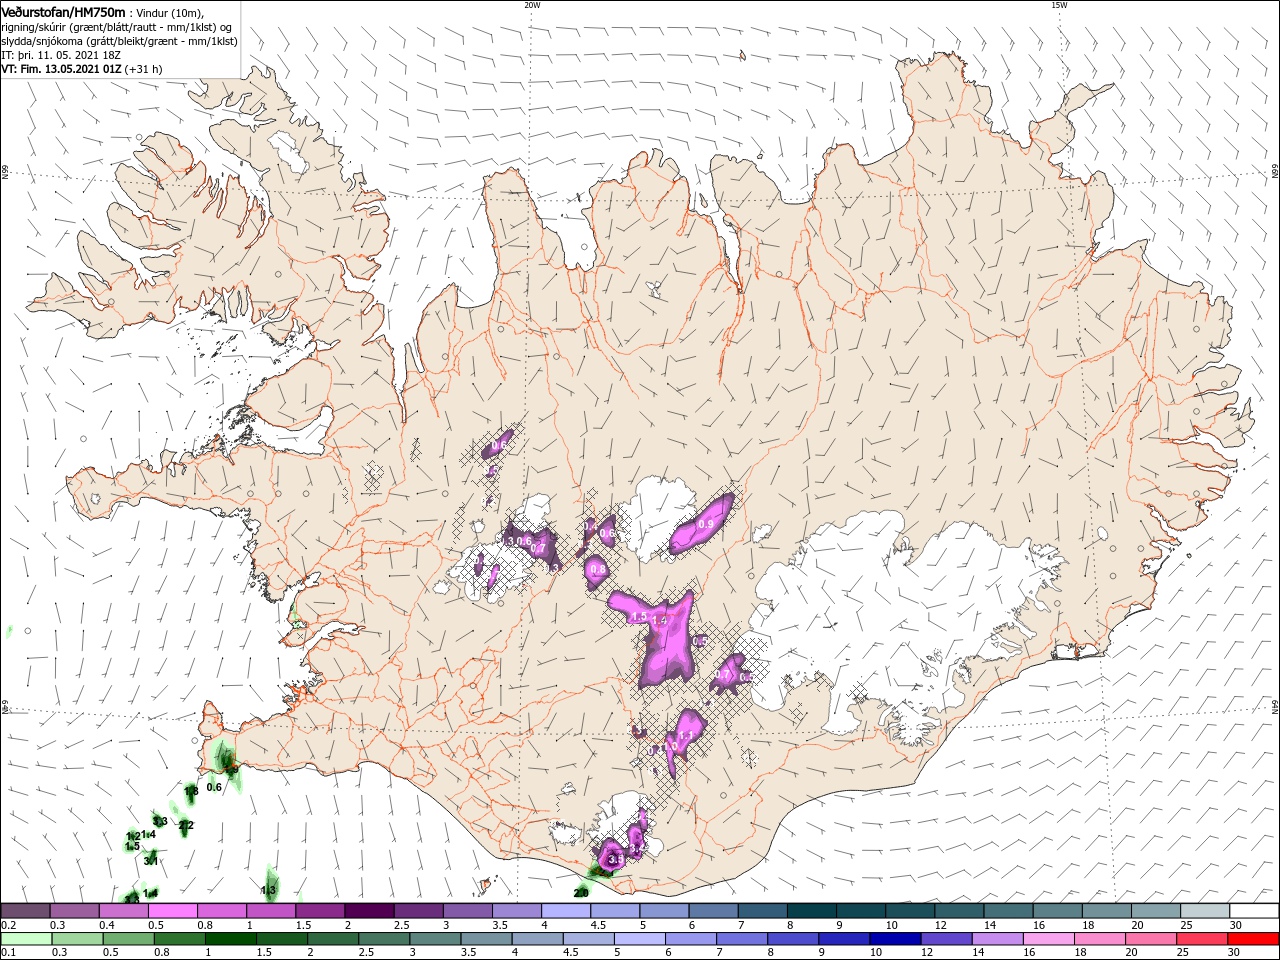Viewport: 1280px width, 960px height.
Task: Pick upper scale swatch between 4 and 4.5
Action: point(566,910)
